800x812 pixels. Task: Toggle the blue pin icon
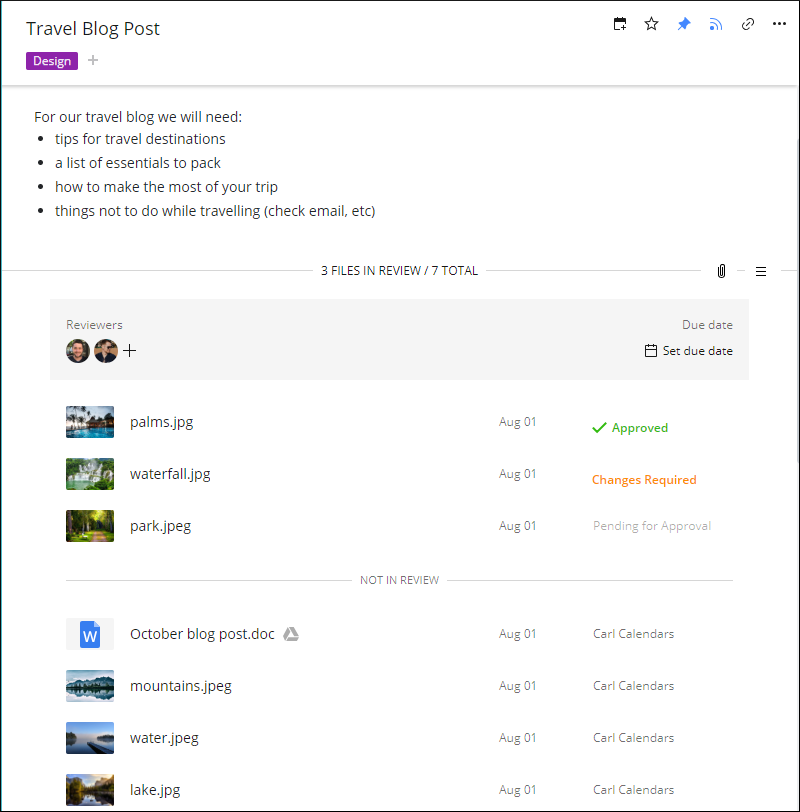click(684, 24)
